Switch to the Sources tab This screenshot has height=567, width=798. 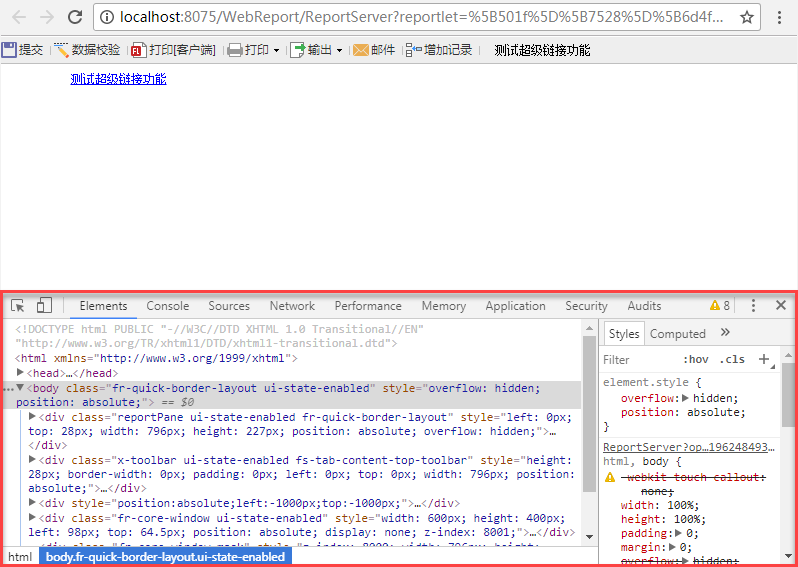[x=229, y=306]
